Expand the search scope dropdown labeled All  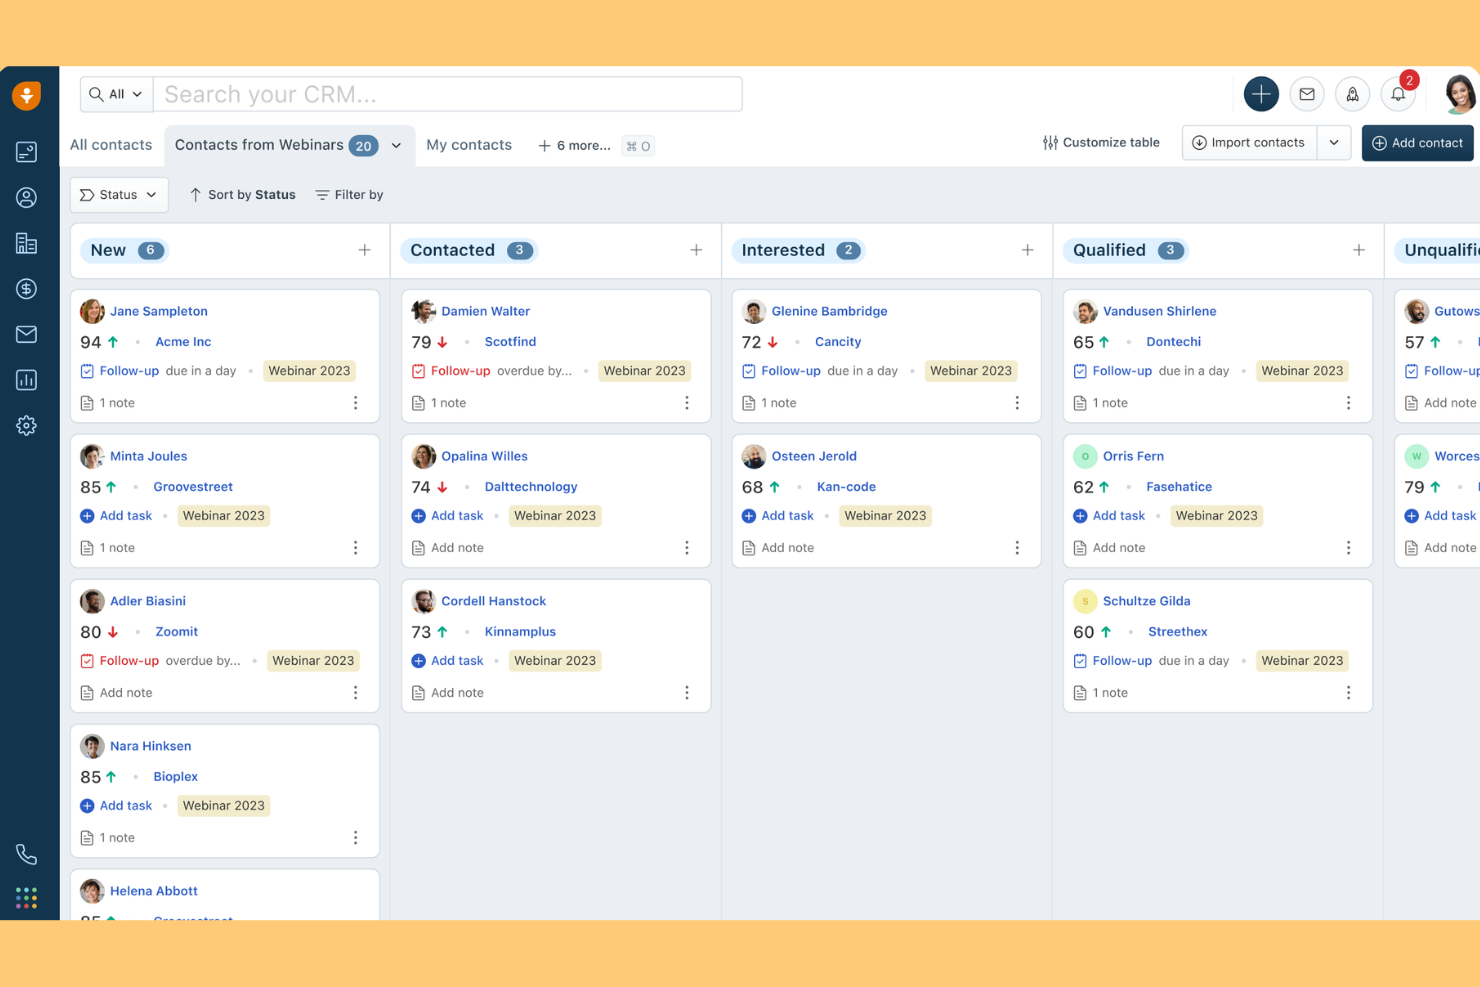tap(116, 93)
